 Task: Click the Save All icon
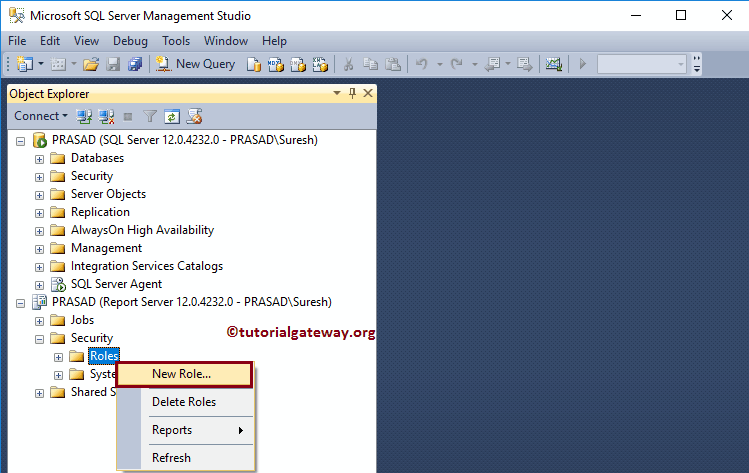pyautogui.click(x=135, y=64)
